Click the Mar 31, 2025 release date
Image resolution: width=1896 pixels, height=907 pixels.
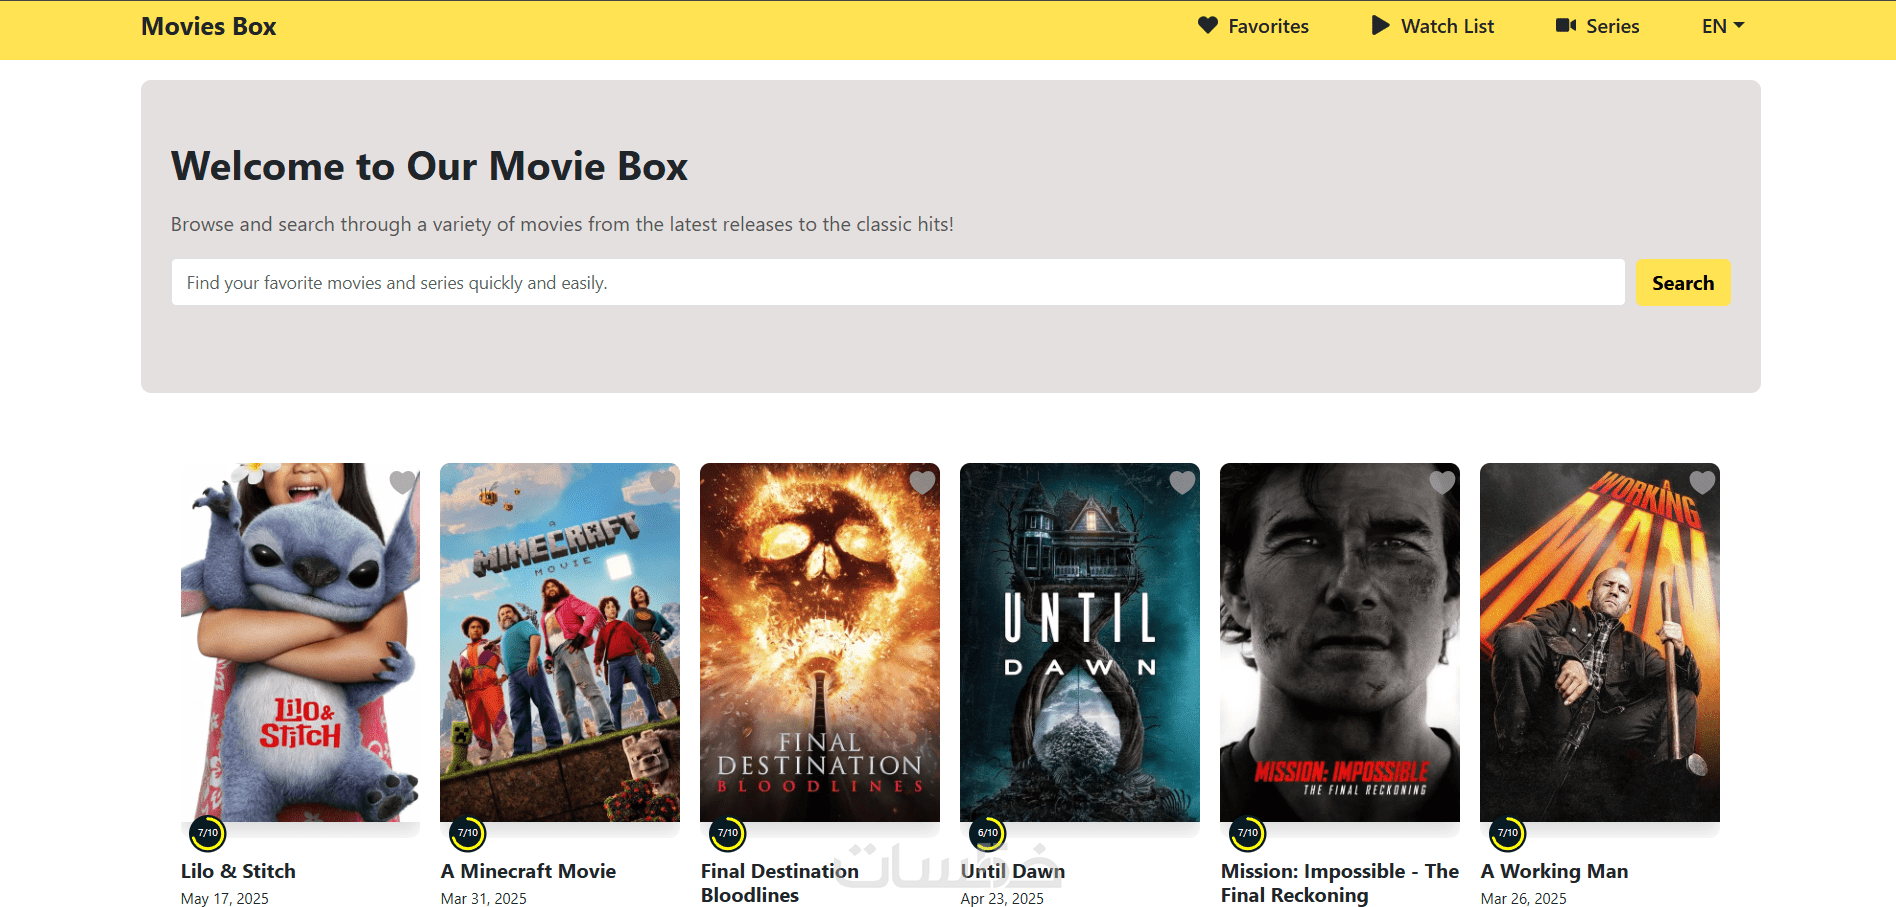[x=484, y=898]
